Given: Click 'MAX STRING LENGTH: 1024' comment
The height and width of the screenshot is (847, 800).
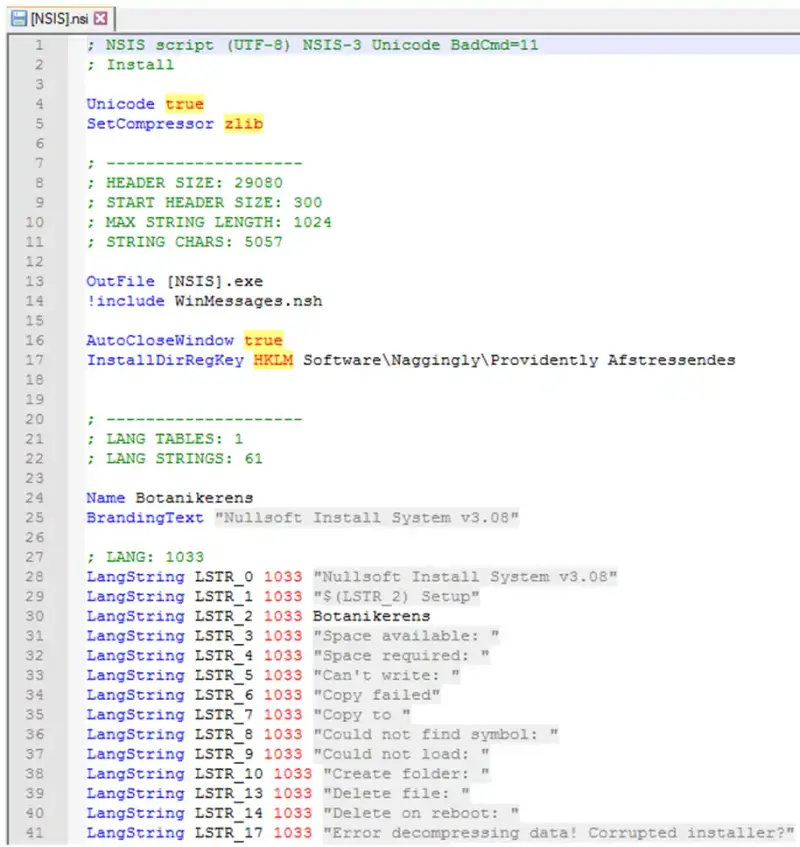Looking at the screenshot, I should (x=219, y=222).
